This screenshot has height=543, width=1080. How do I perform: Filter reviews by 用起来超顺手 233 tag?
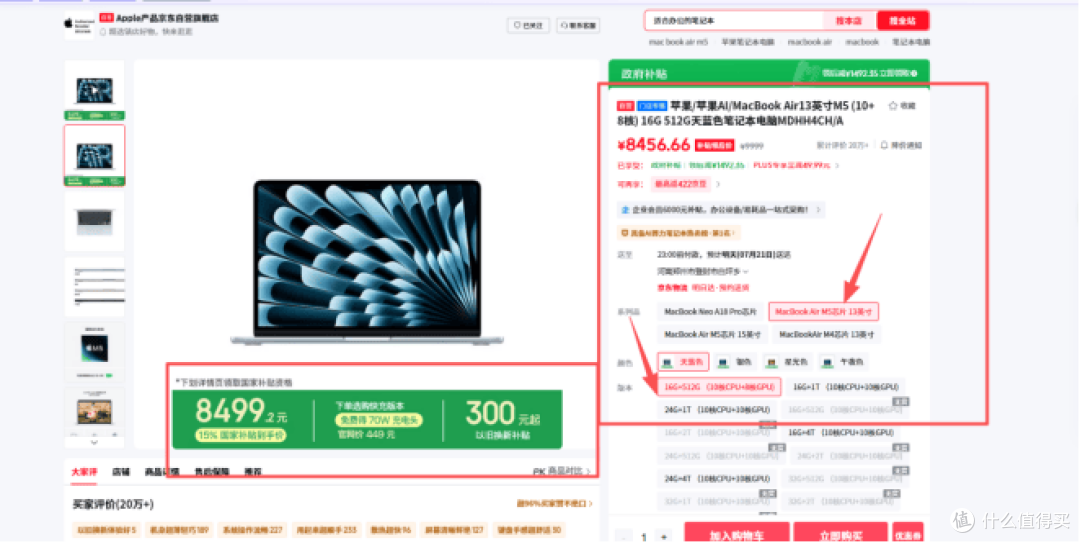(326, 530)
